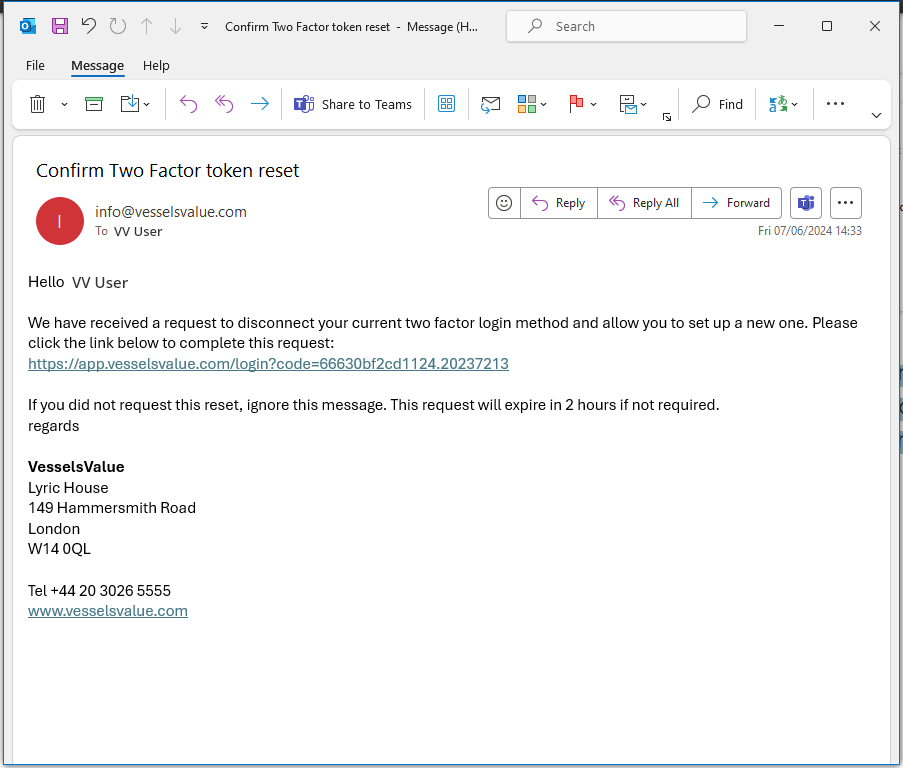This screenshot has height=768, width=903.
Task: Click the Save icon in title bar
Action: [x=60, y=26]
